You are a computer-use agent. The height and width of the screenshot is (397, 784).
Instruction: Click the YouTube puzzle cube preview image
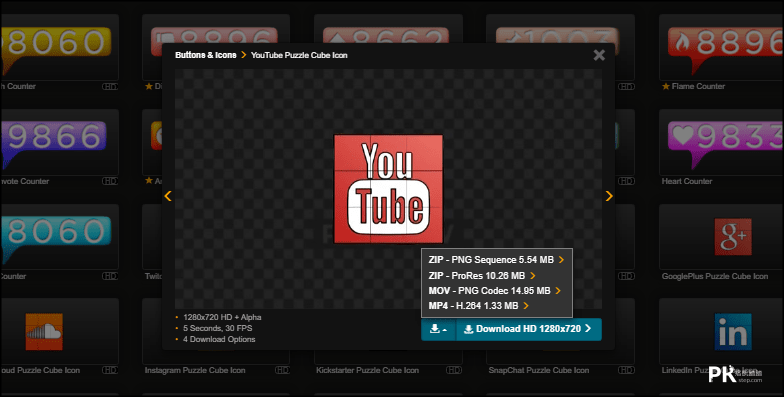(388, 189)
